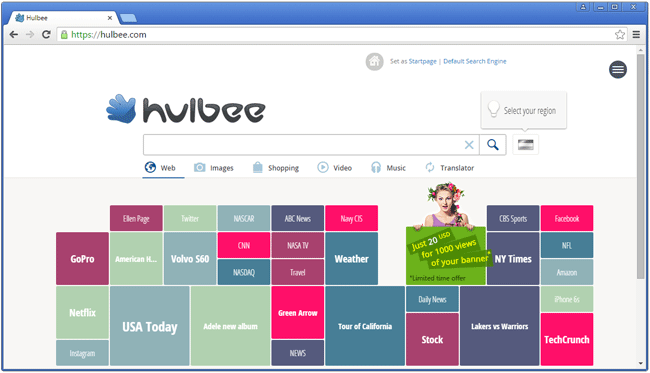The width and height of the screenshot is (650, 373).
Task: Open the Translator tab
Action: coord(450,168)
